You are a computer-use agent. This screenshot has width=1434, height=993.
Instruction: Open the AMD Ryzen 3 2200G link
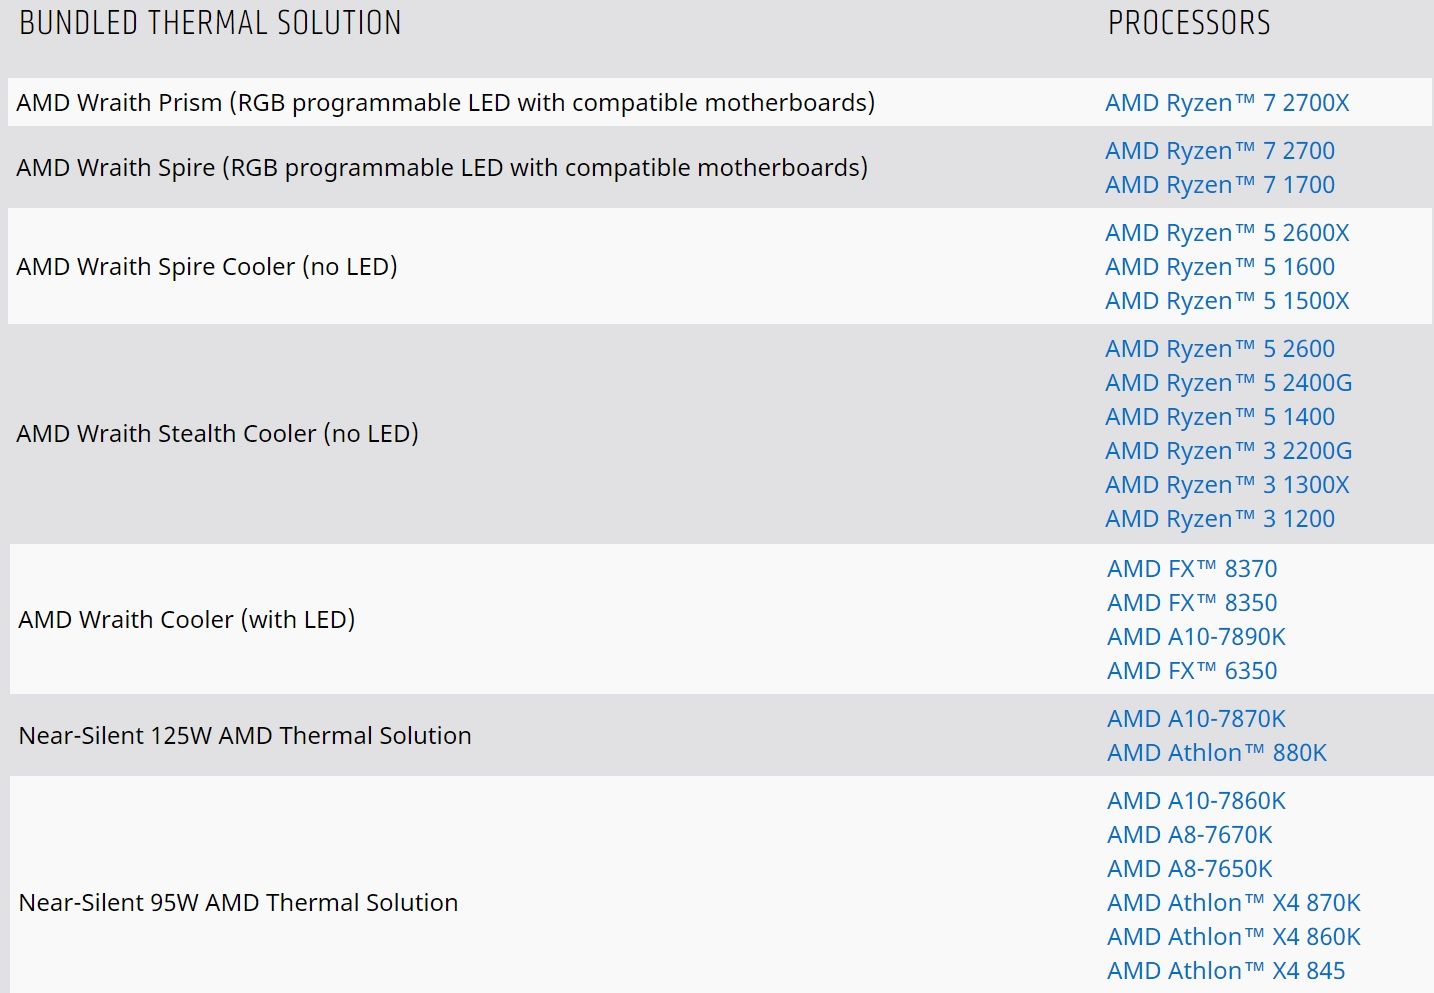pos(1228,451)
